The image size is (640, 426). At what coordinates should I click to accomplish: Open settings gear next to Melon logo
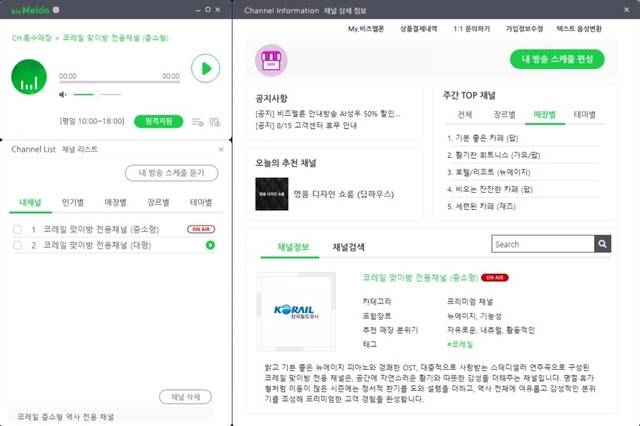point(56,10)
